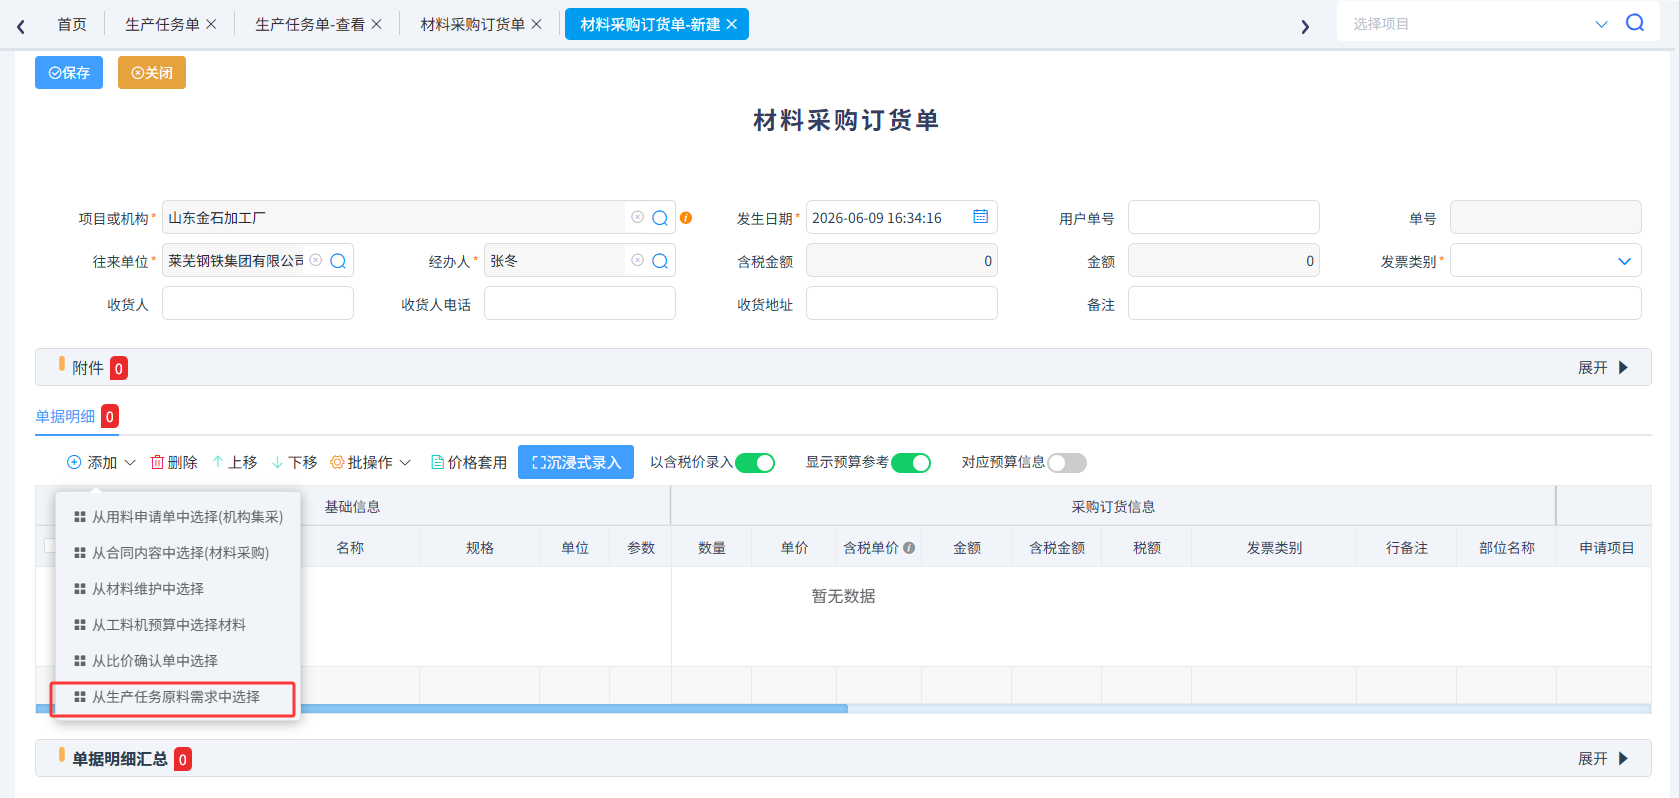Open the 批操作 dropdown
1679x798 pixels.
tap(371, 462)
